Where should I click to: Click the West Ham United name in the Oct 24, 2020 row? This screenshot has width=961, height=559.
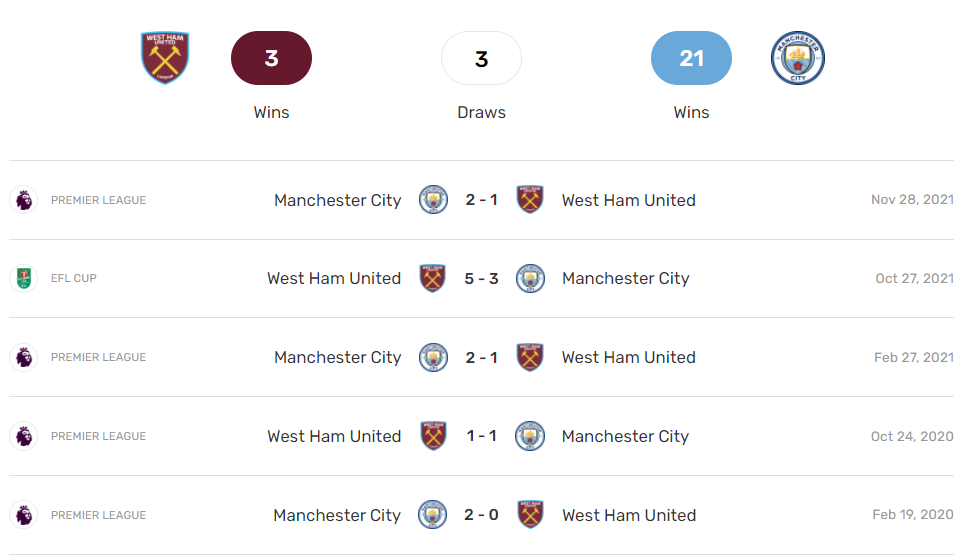[334, 436]
